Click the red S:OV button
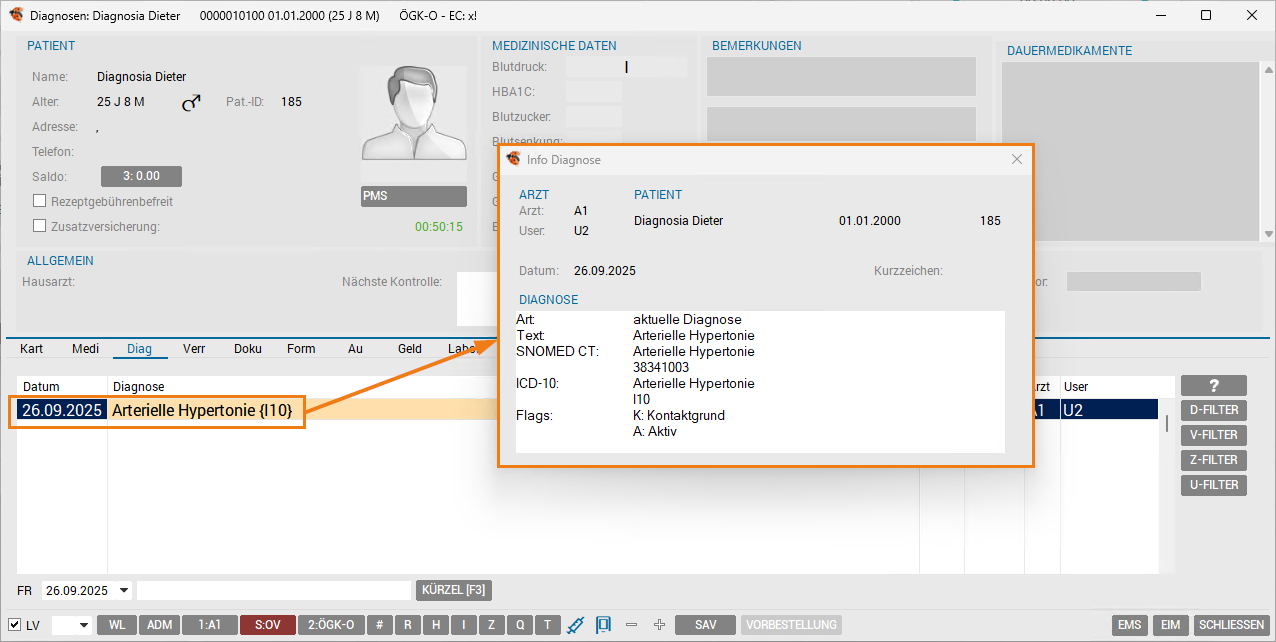 point(267,625)
